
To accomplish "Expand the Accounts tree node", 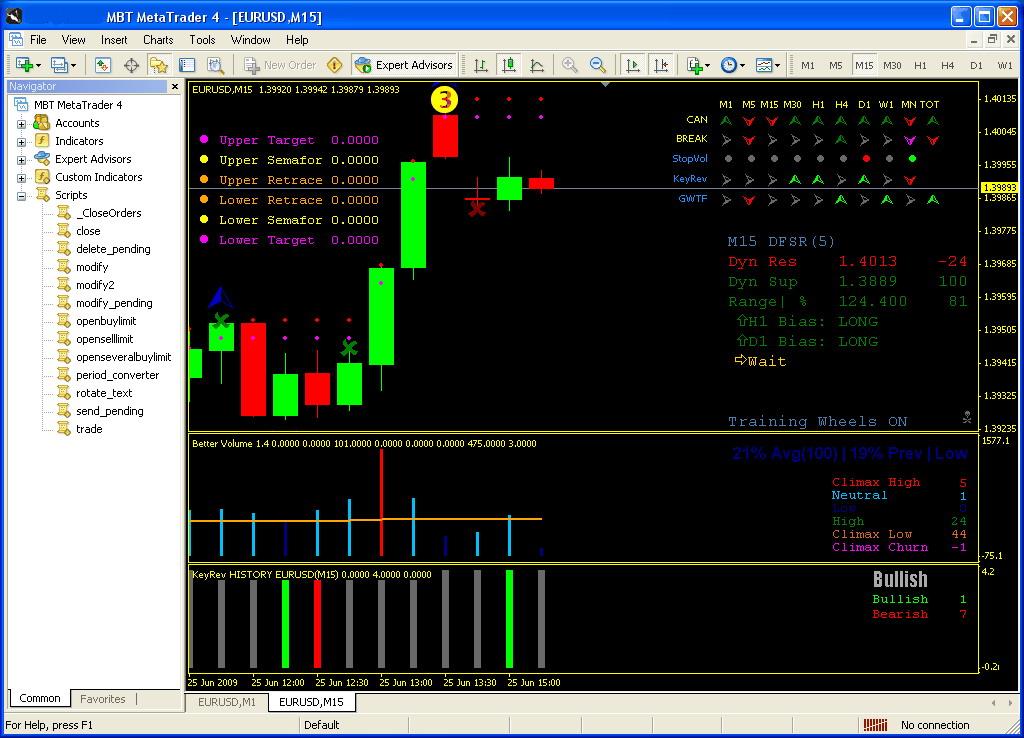I will pos(22,124).
